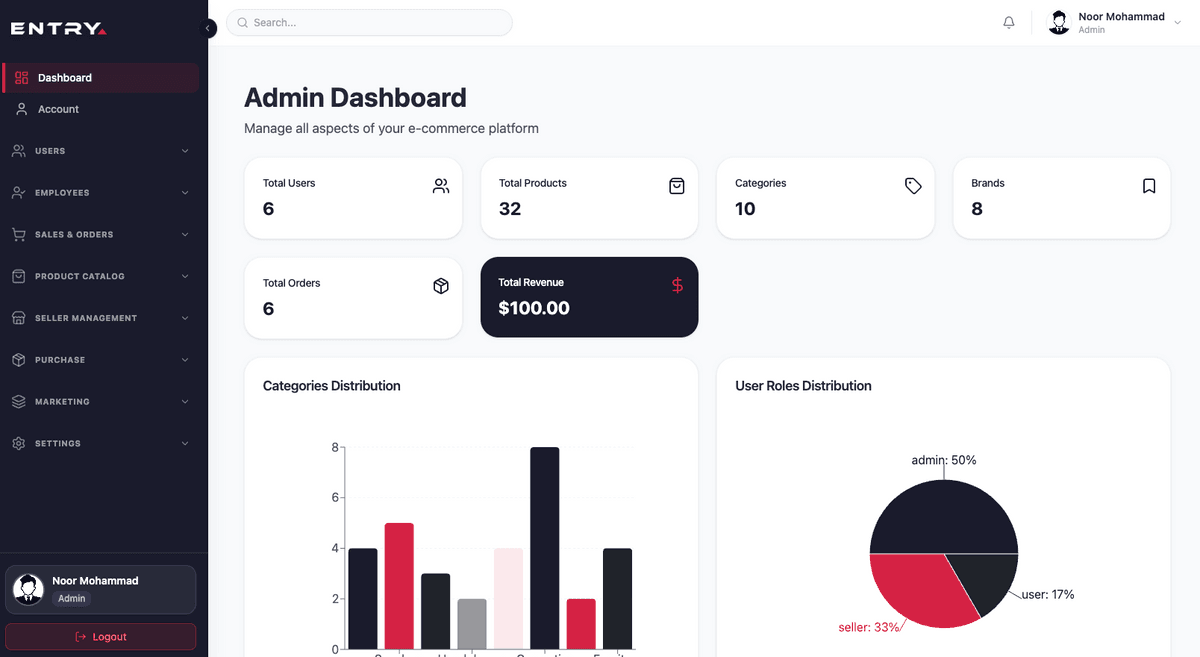Open the Seller Management chevron

pos(185,318)
